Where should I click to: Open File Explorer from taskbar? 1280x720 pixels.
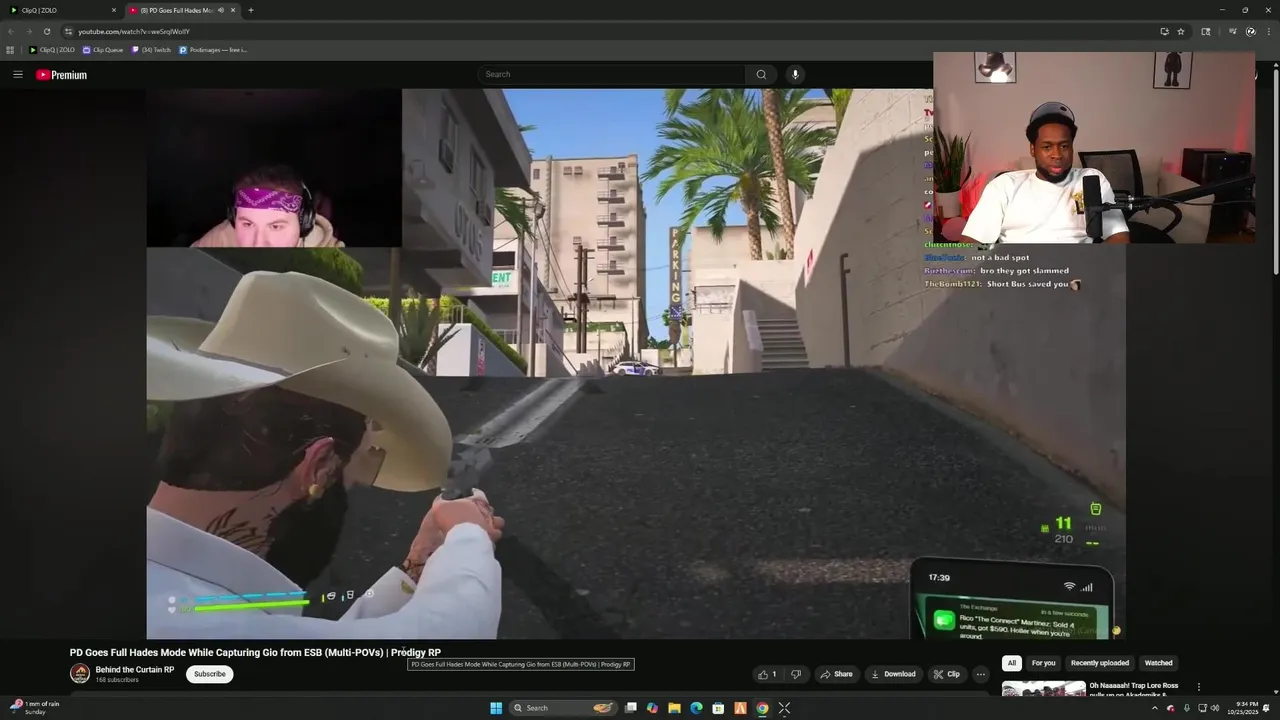(674, 708)
